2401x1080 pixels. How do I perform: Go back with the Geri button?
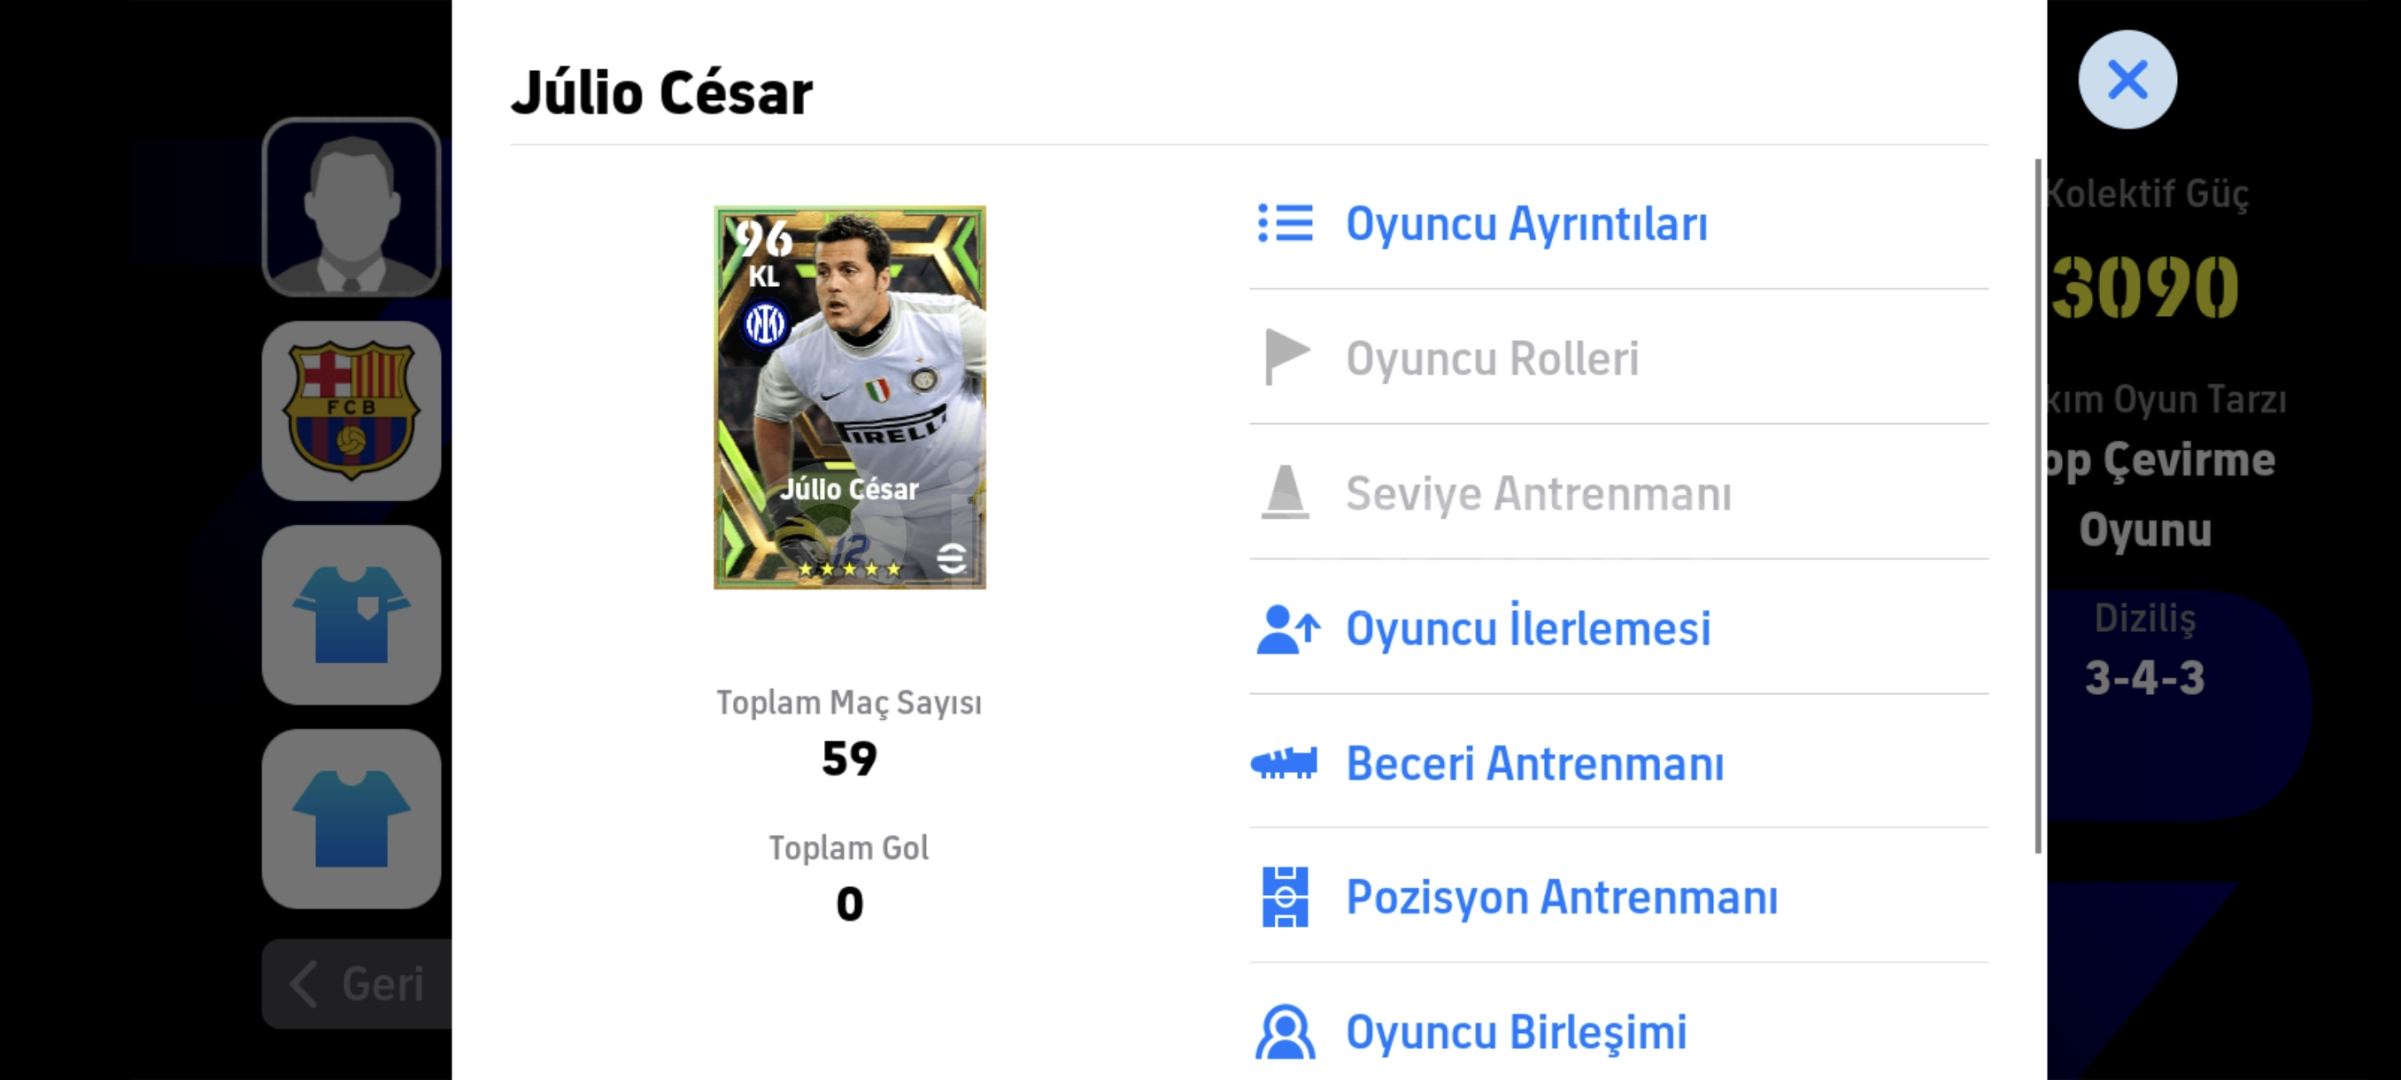(x=357, y=984)
